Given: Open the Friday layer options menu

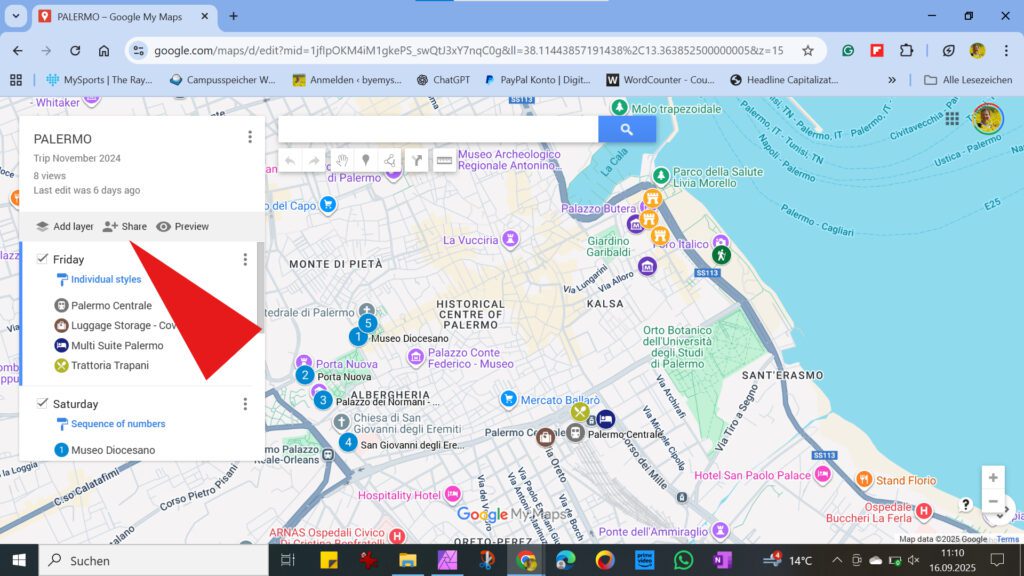Looking at the screenshot, I should coord(245,259).
